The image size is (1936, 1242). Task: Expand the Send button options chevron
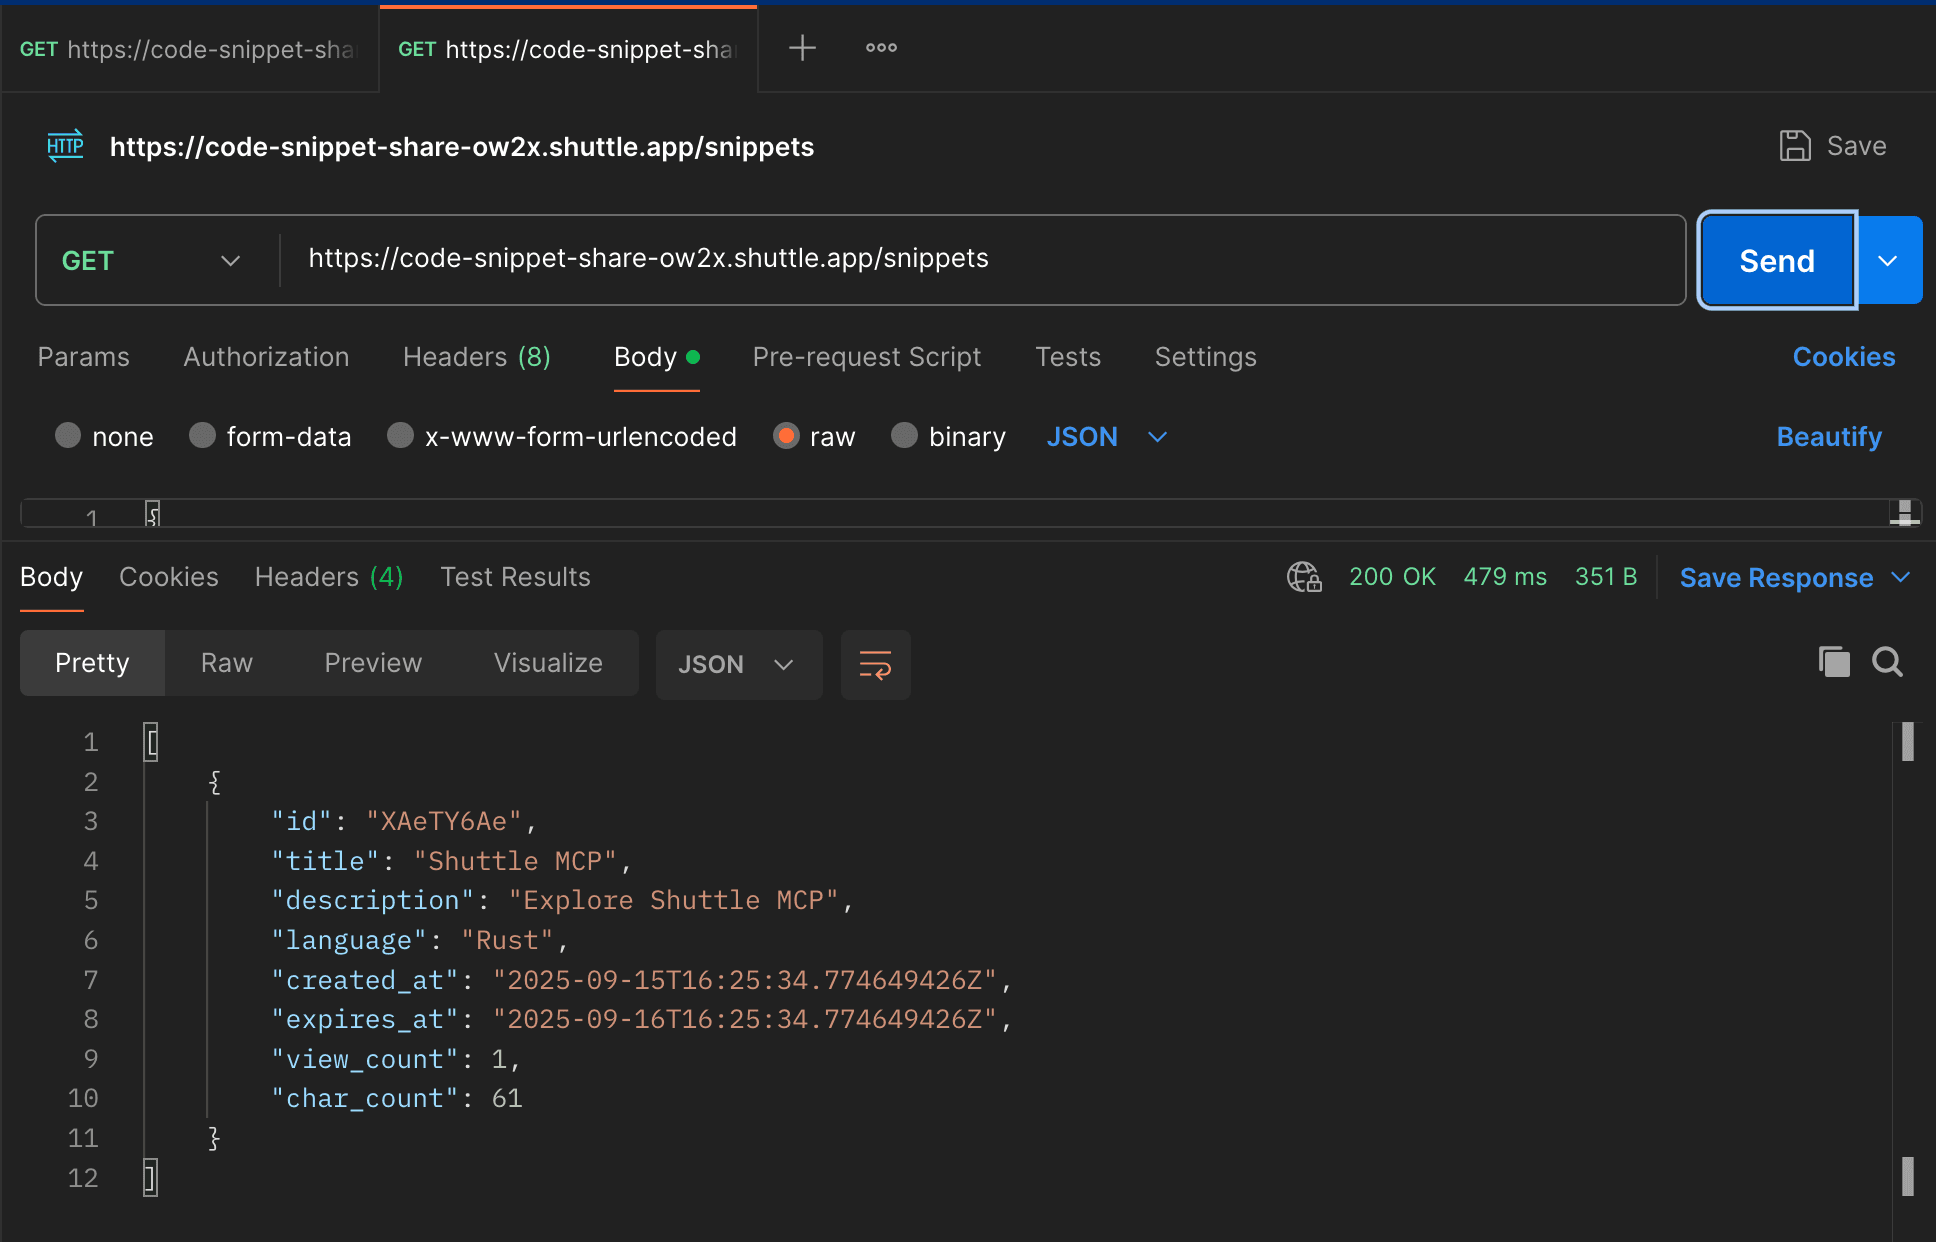click(1889, 260)
